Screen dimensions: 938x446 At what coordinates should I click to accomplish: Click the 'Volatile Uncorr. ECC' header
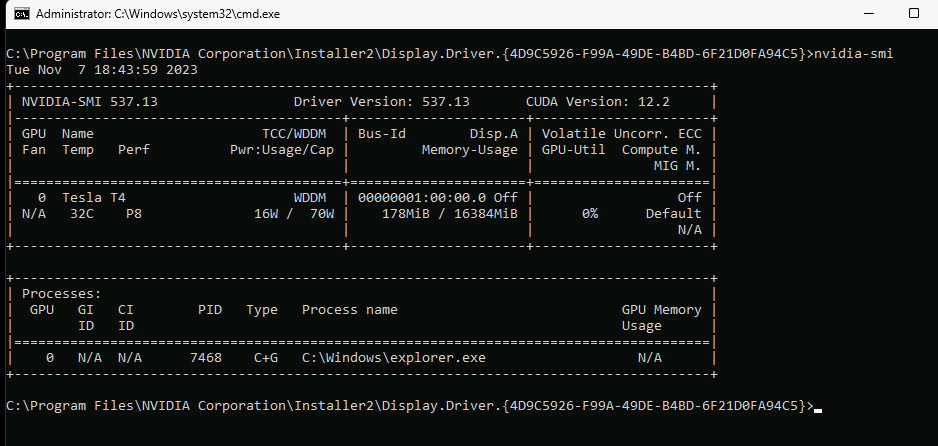[622, 133]
